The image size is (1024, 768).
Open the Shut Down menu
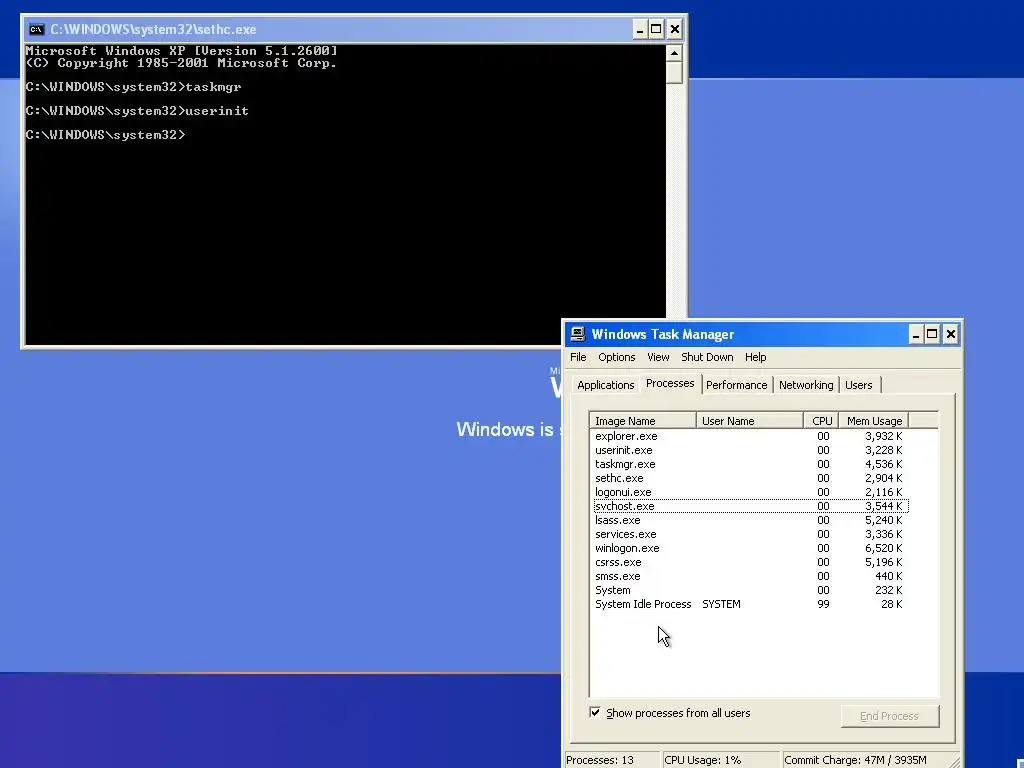tap(707, 357)
